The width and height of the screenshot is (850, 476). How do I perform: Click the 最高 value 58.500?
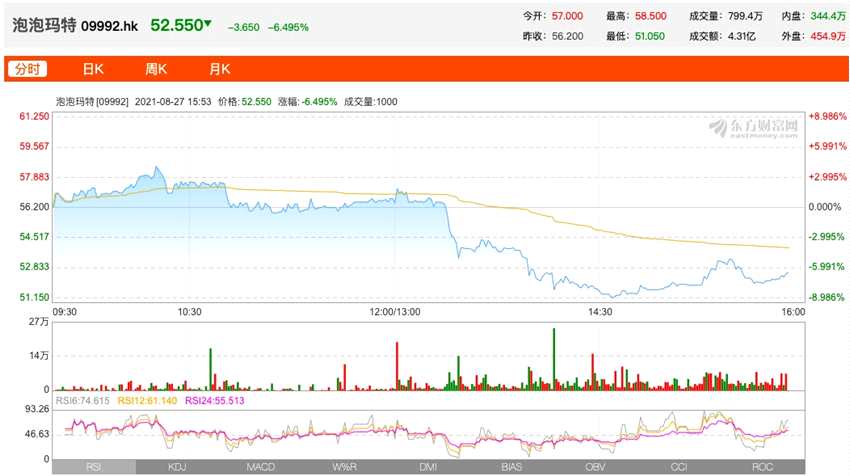pos(651,16)
